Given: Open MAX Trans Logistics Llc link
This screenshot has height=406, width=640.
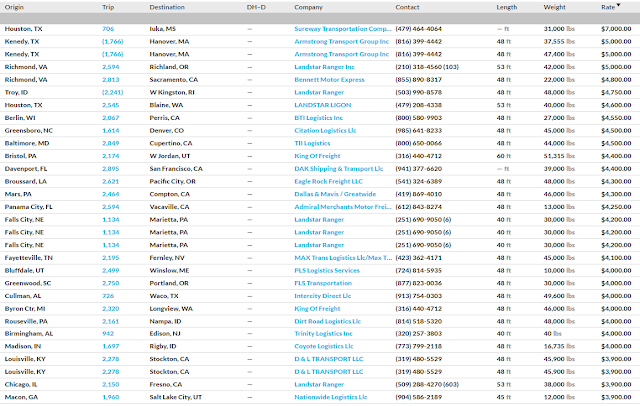Looking at the screenshot, I should click(343, 258).
